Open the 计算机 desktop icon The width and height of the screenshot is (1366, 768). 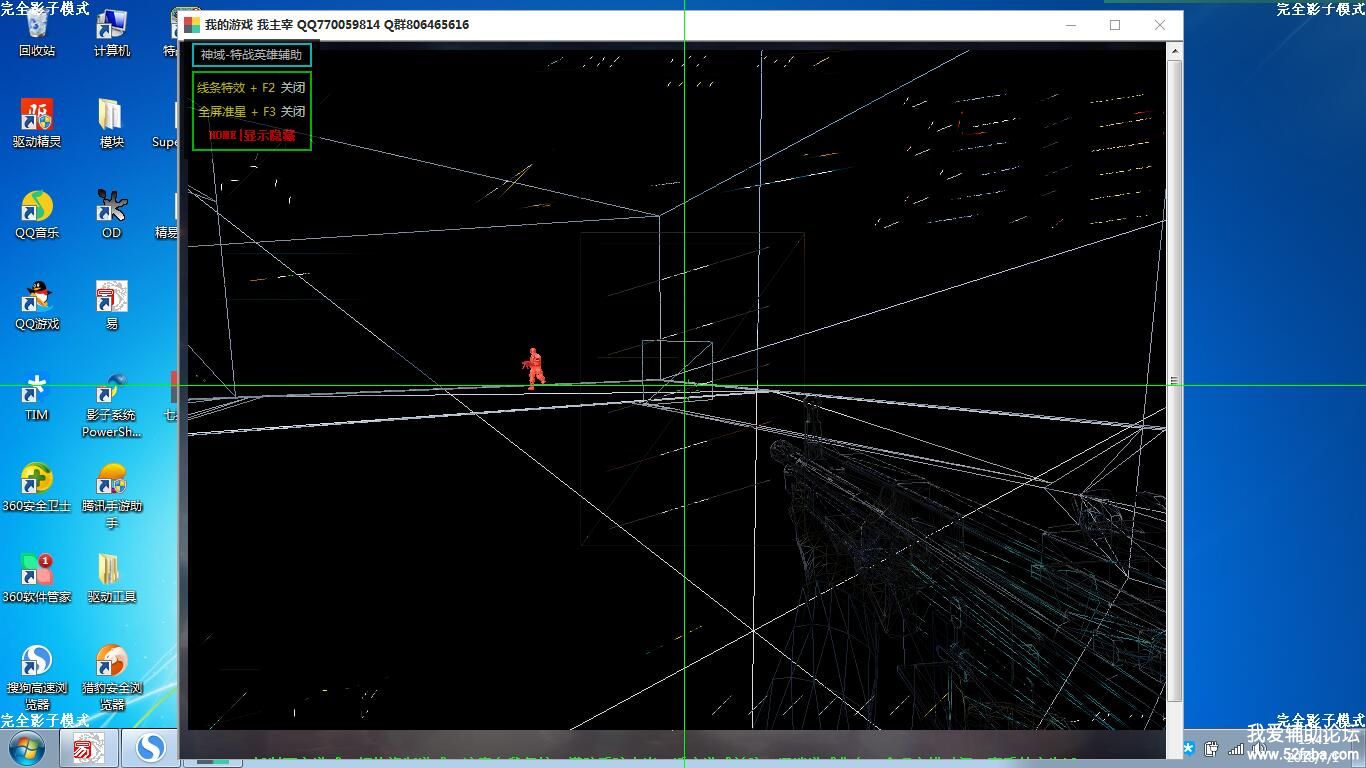click(x=111, y=34)
